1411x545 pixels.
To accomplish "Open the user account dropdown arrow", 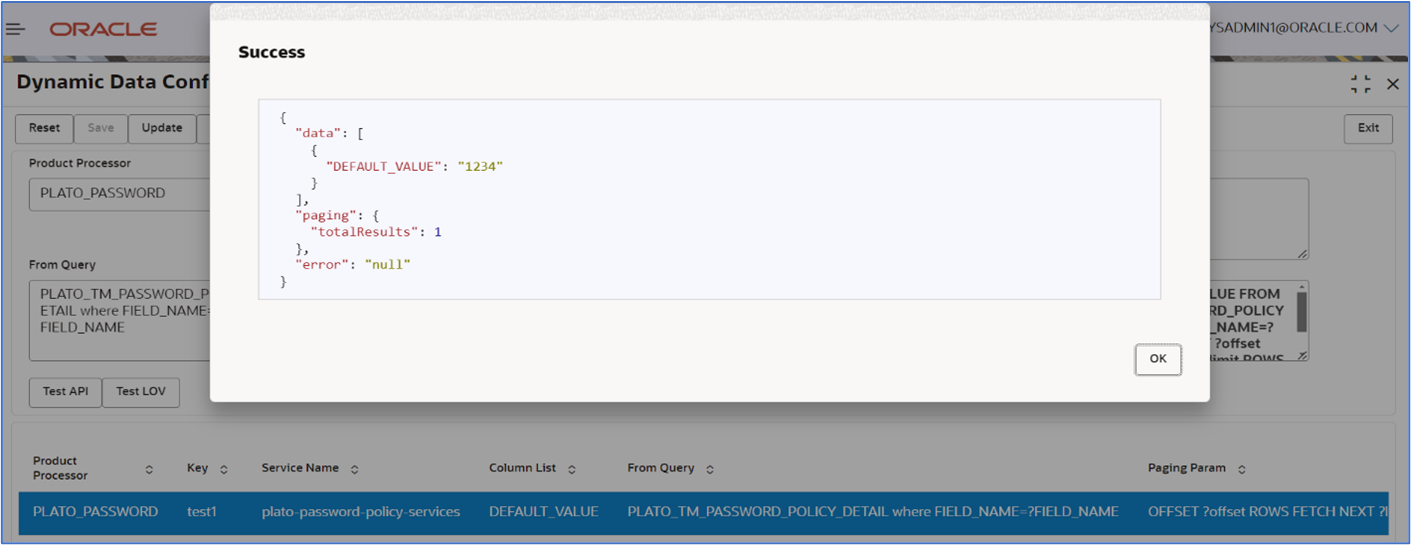I will click(x=1392, y=29).
